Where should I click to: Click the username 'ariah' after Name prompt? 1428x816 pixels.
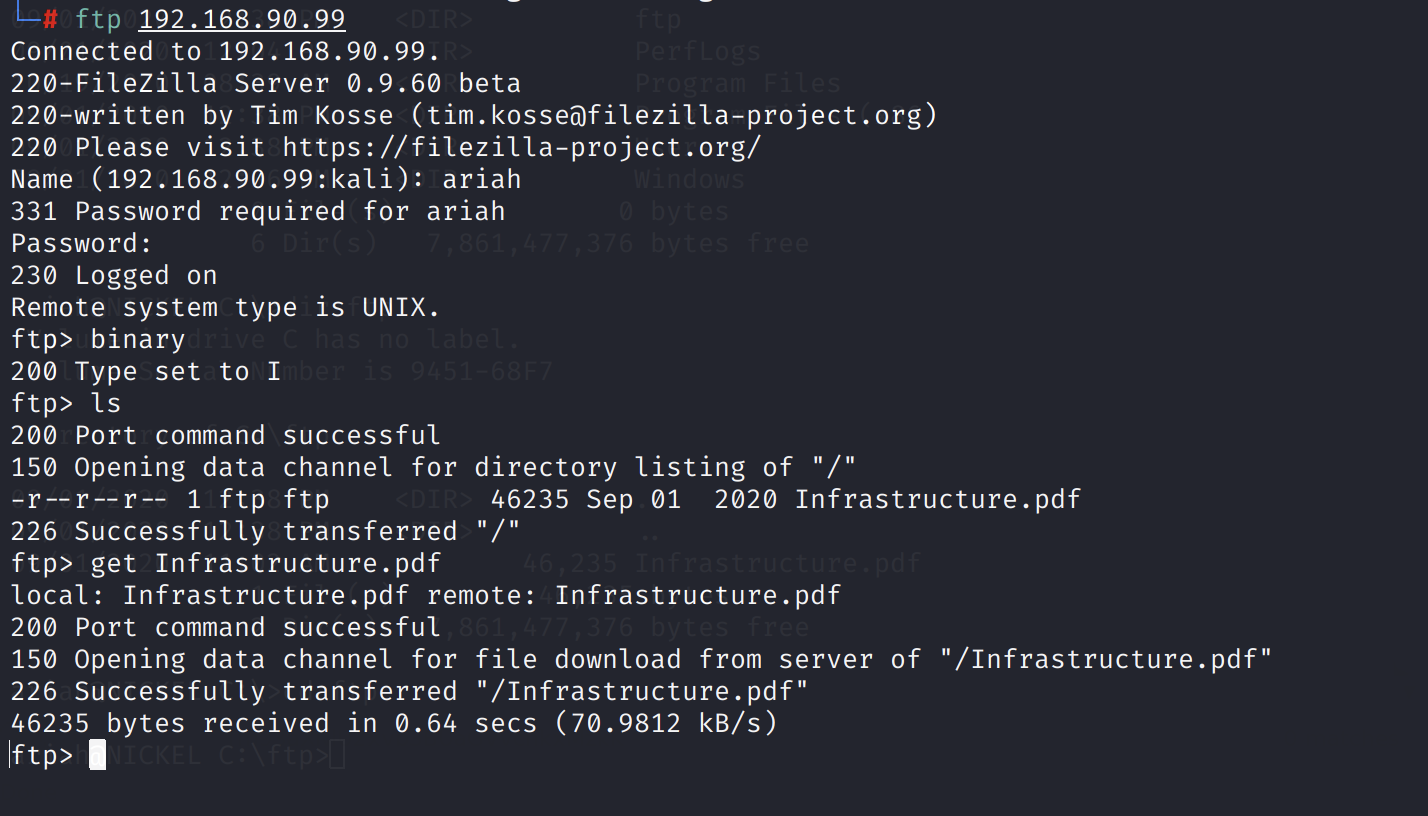[482, 179]
